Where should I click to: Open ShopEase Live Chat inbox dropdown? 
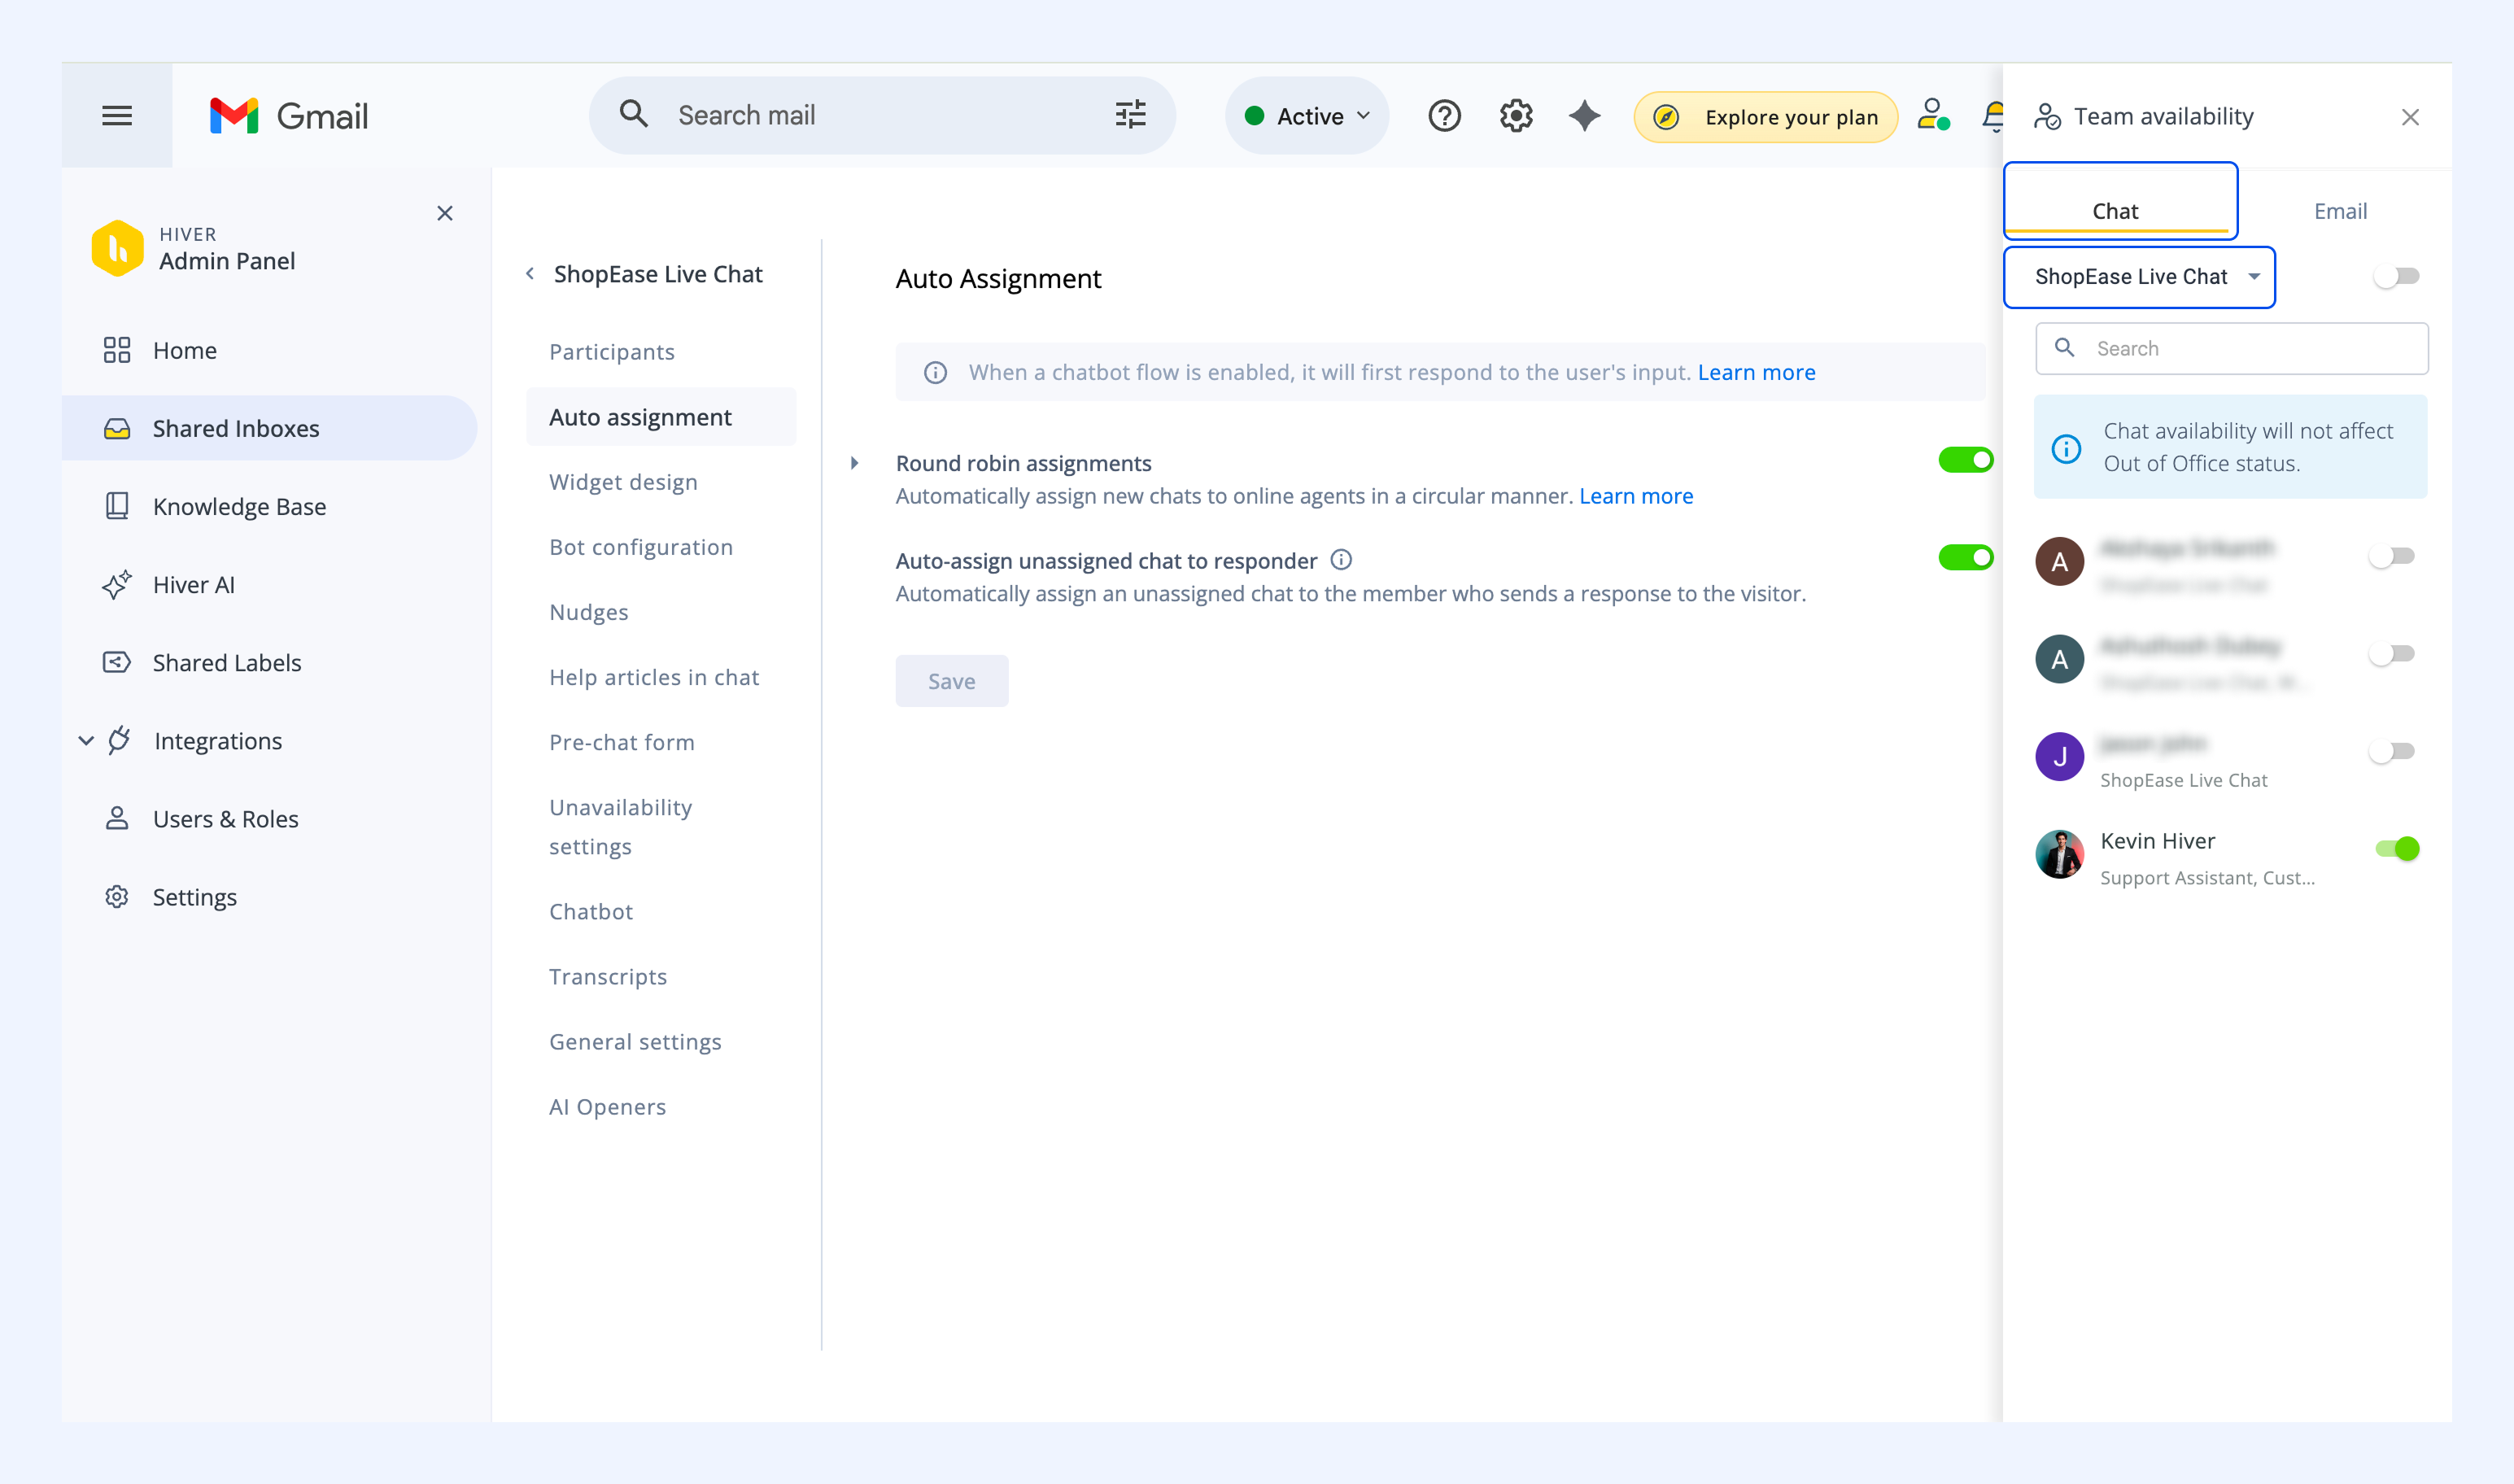(2139, 277)
